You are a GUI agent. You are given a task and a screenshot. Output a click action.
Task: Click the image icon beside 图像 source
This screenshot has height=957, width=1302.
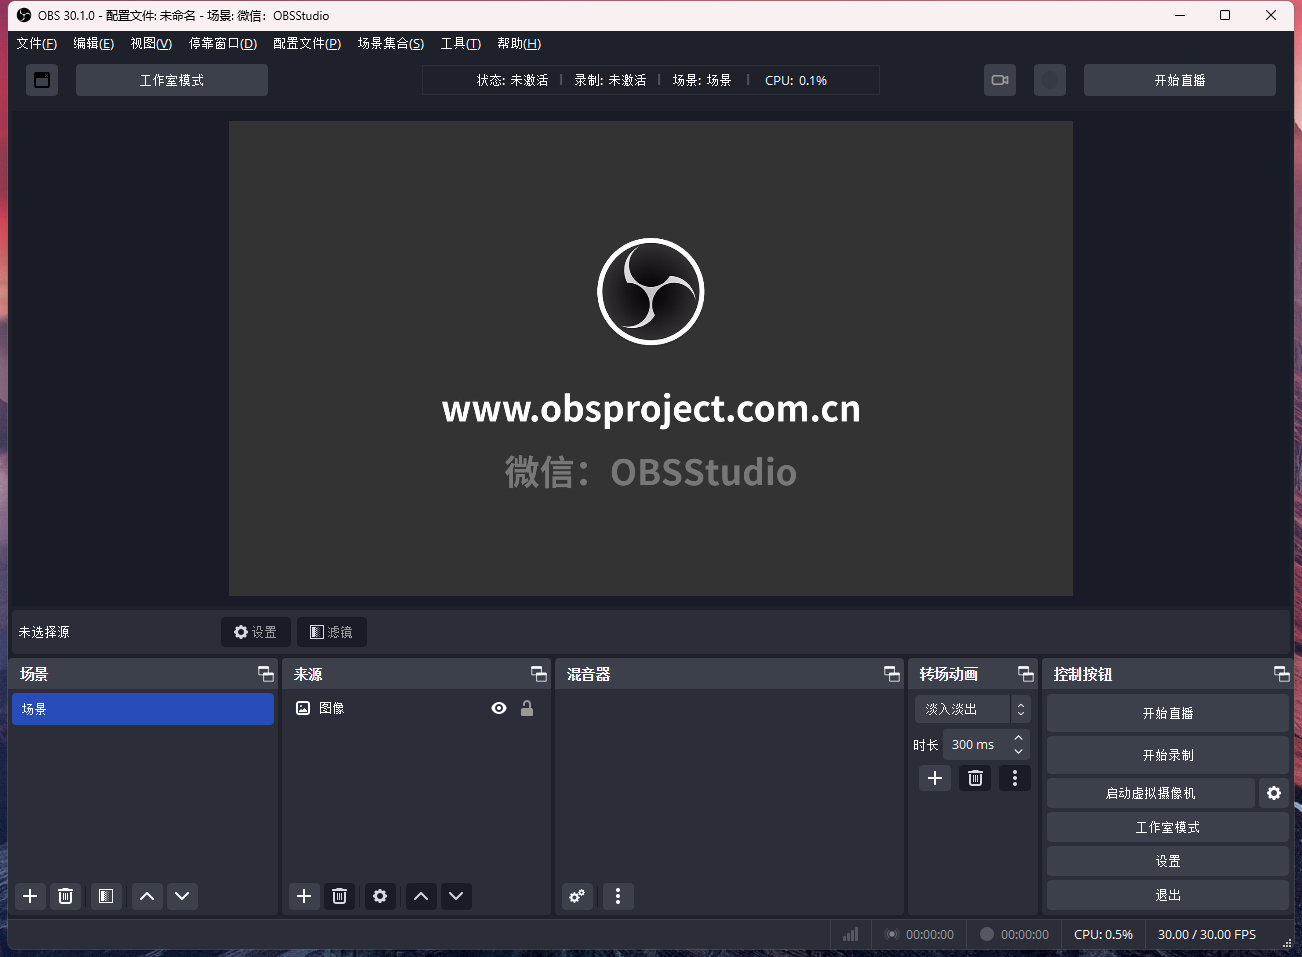303,708
